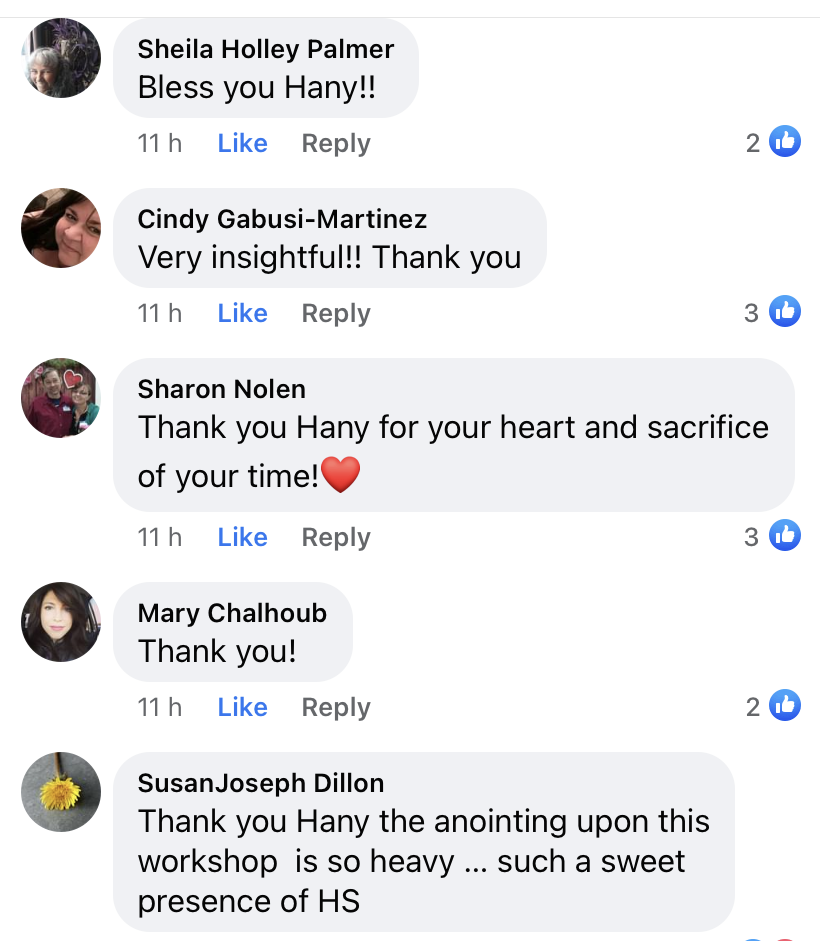The width and height of the screenshot is (820, 941).
Task: Open Sharon Nolen's profile picture
Action: [61, 398]
